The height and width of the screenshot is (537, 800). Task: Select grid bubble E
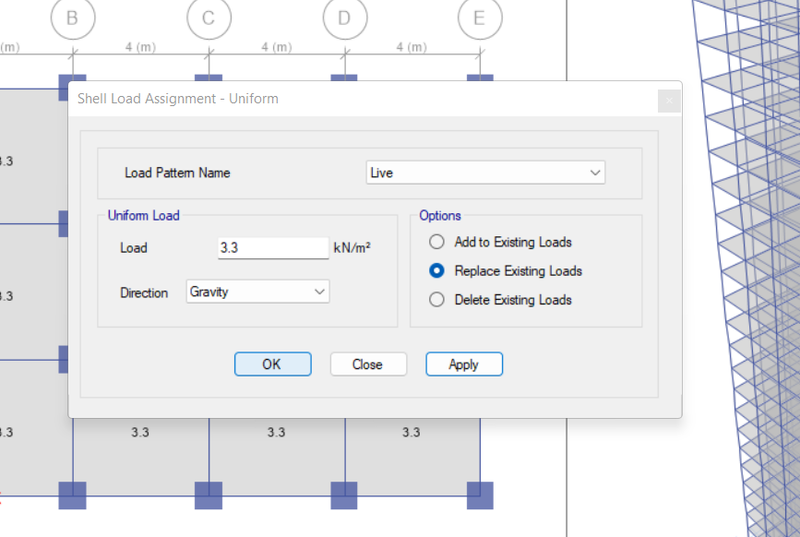(x=480, y=18)
